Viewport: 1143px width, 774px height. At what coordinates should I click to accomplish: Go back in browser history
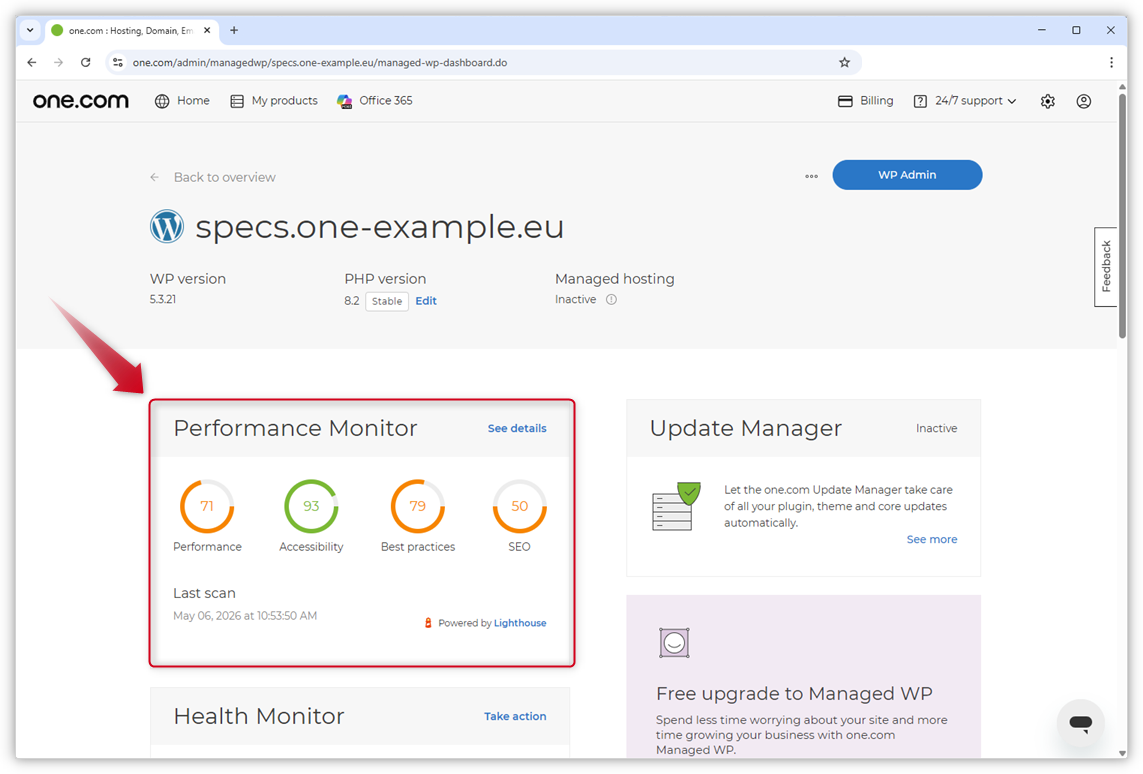31,63
